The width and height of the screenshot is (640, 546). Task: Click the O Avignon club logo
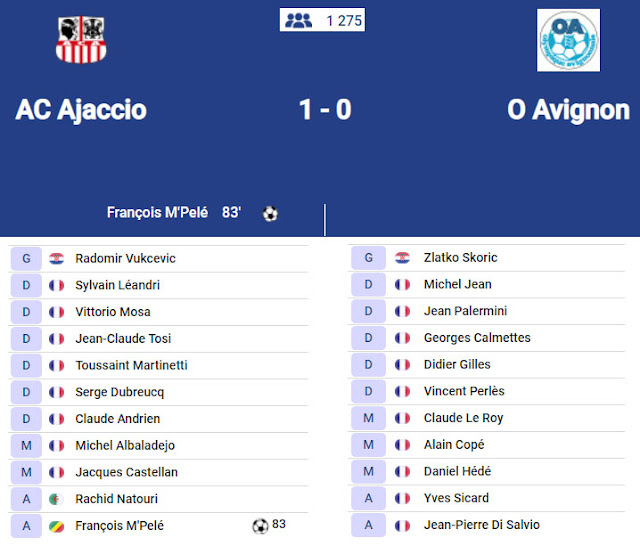click(x=568, y=40)
